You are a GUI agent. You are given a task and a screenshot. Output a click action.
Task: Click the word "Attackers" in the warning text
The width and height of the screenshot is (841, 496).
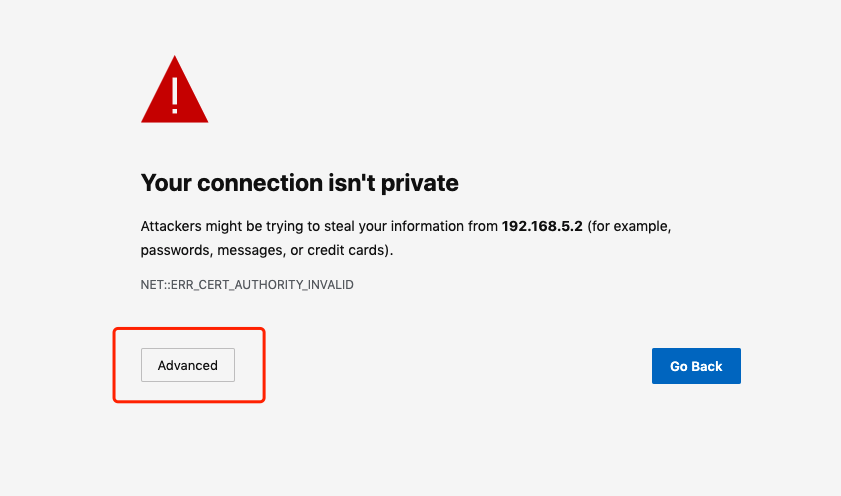coord(171,227)
